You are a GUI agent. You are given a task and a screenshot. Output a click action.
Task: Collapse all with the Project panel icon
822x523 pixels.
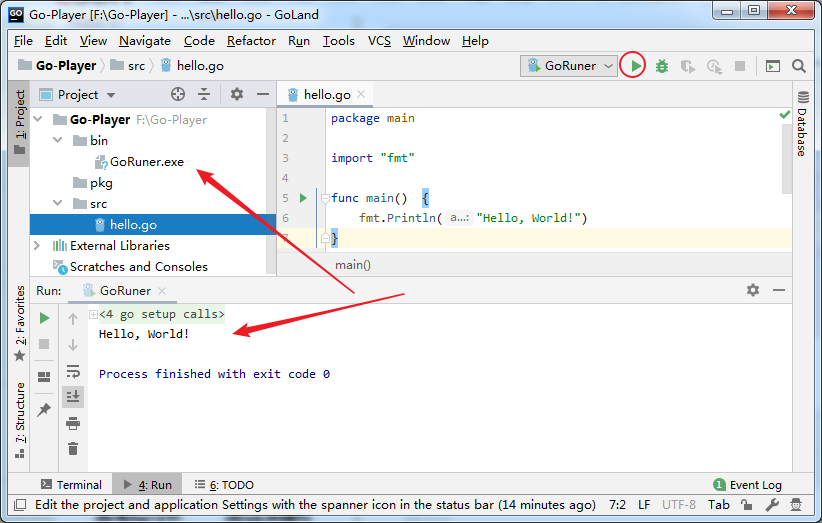click(x=204, y=94)
